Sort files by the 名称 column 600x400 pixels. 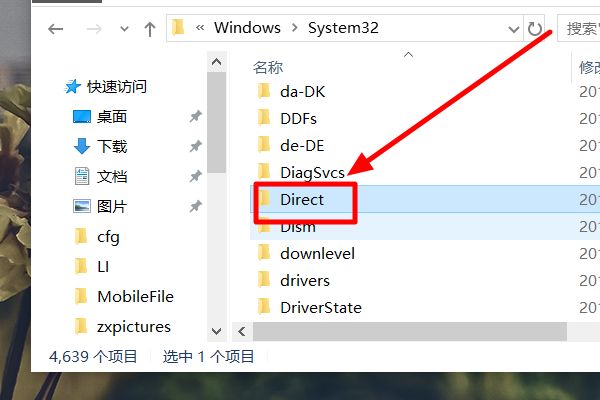[268, 67]
